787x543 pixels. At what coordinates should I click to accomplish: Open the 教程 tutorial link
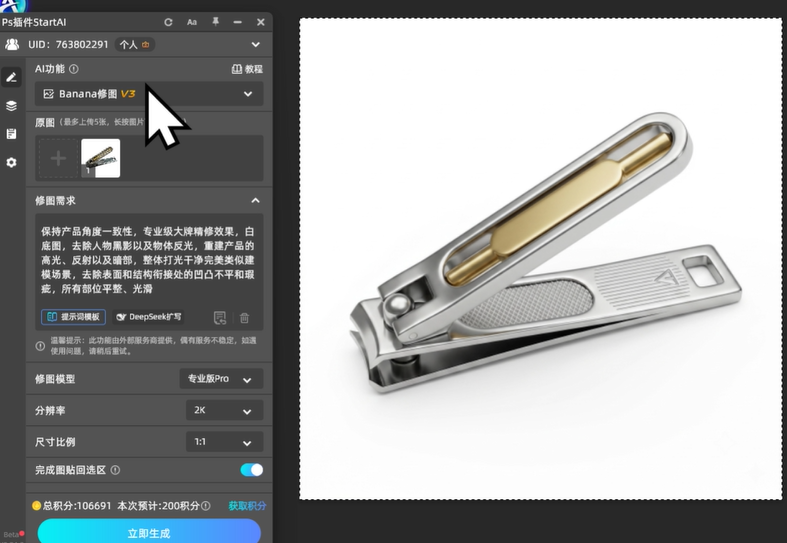click(247, 69)
